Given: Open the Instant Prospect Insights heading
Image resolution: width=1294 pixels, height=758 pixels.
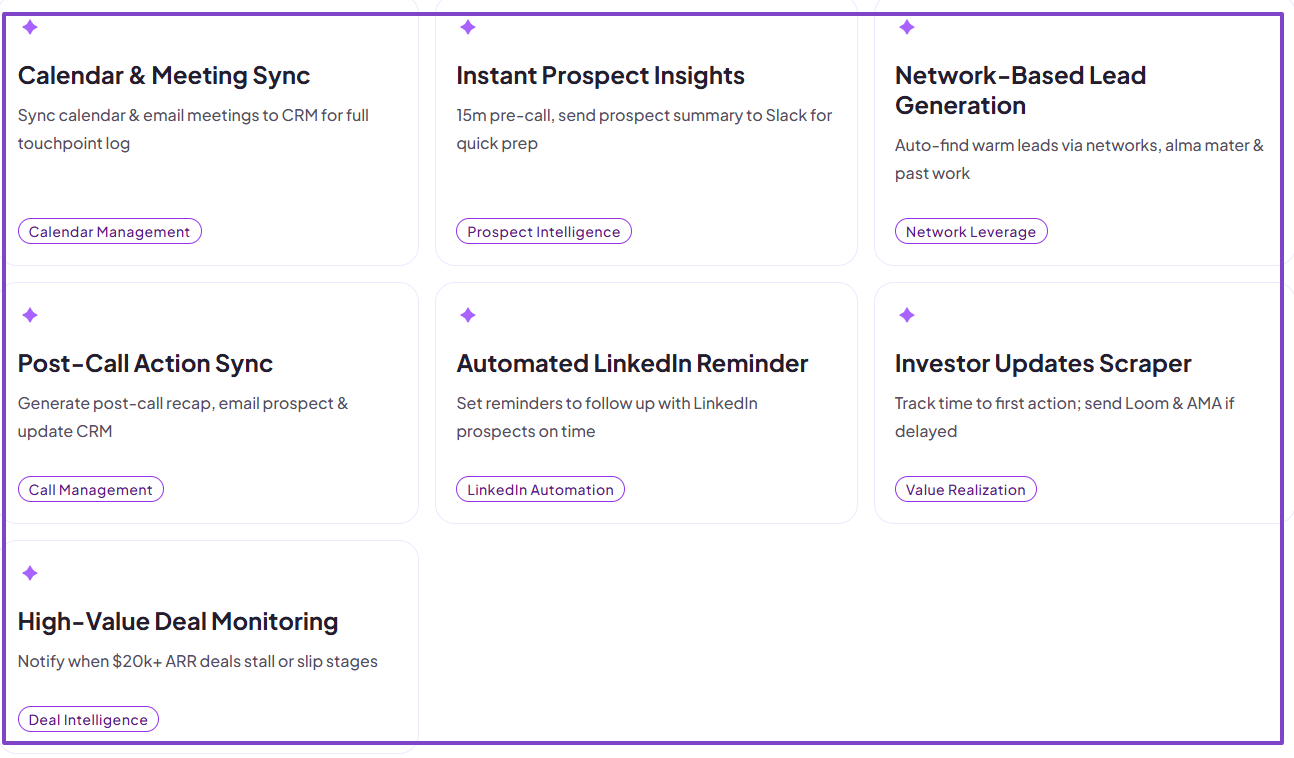Looking at the screenshot, I should tap(600, 76).
